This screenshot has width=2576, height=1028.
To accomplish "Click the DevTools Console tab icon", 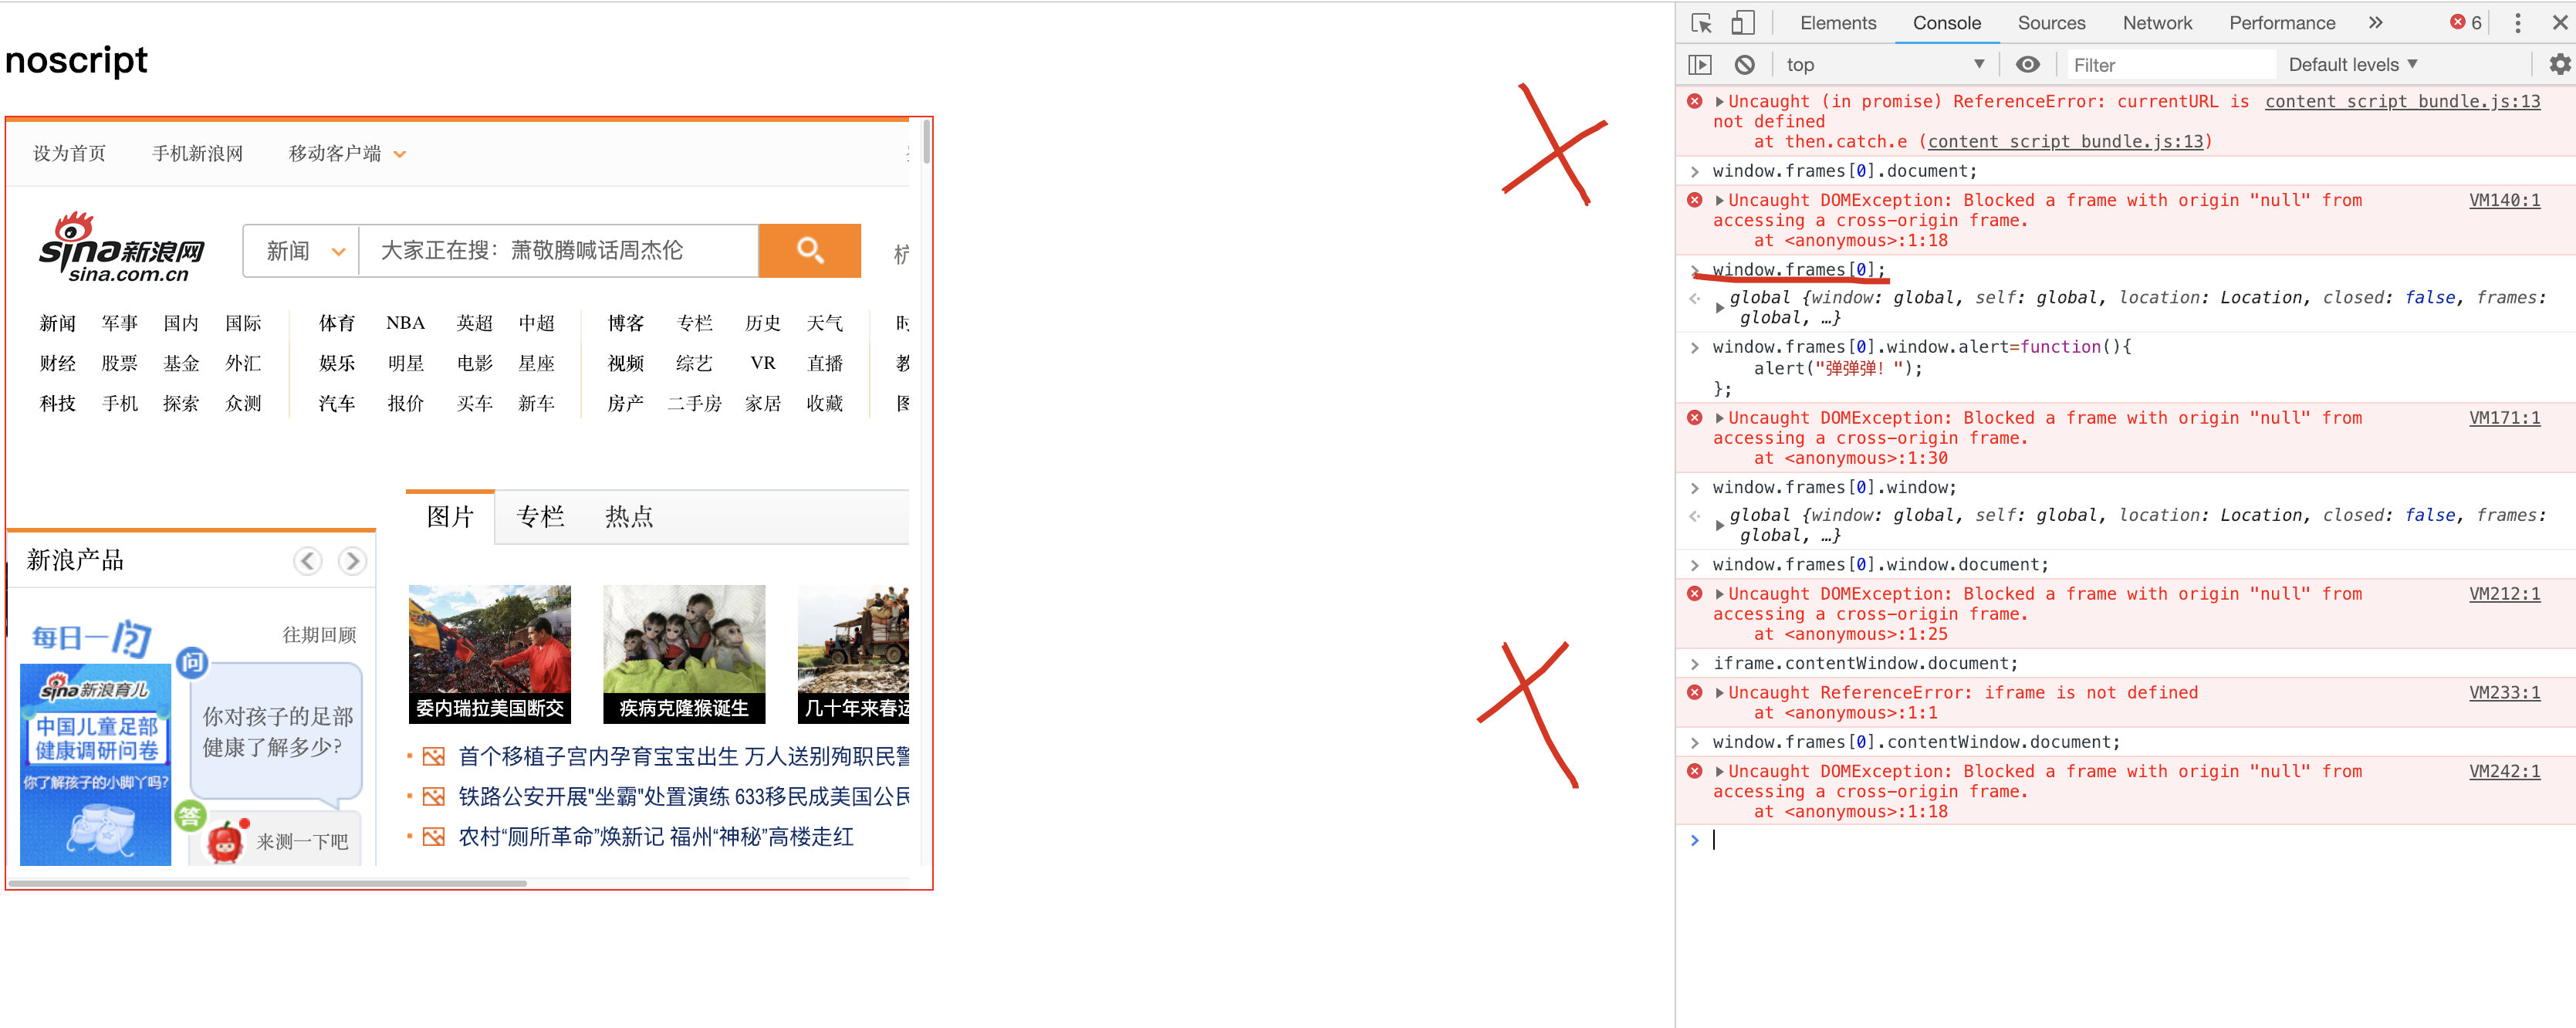I will 1947,22.
